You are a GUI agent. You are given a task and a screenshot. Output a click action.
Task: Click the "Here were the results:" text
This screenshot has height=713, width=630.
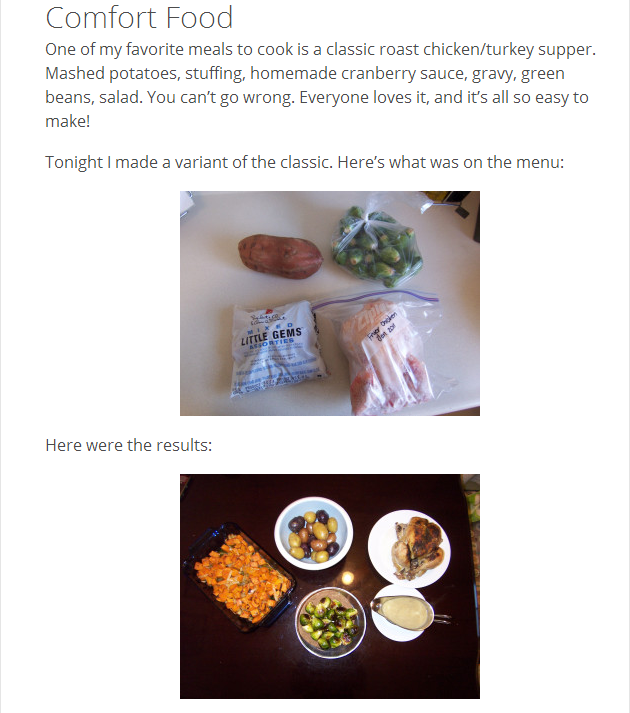[x=129, y=445]
